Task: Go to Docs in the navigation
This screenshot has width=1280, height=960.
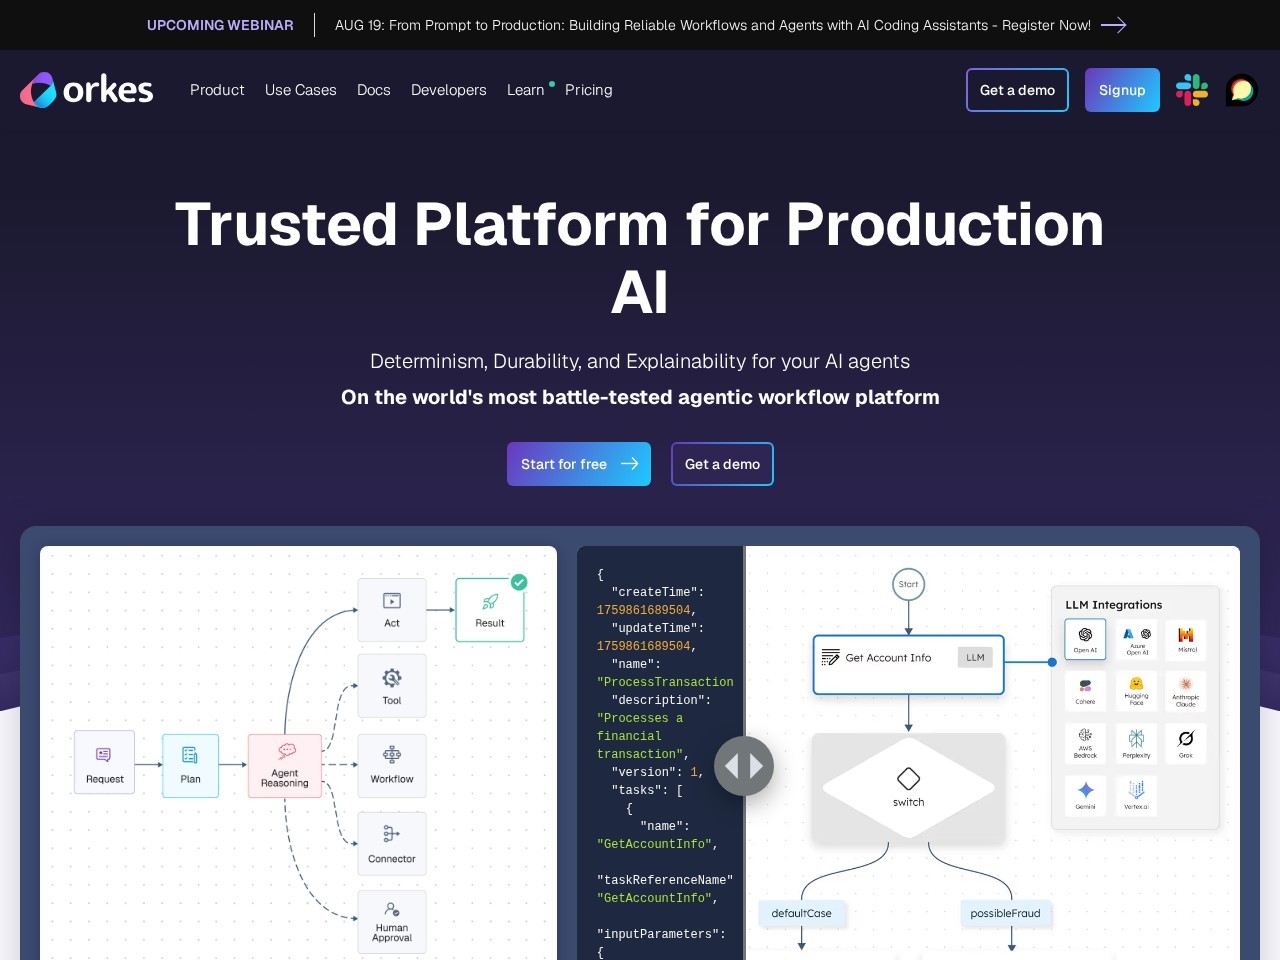Action: tap(374, 90)
